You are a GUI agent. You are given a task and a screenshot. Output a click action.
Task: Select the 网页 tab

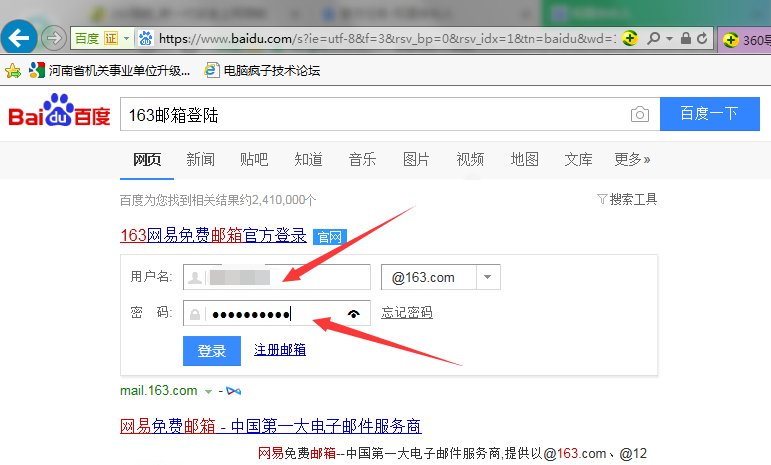(x=147, y=159)
